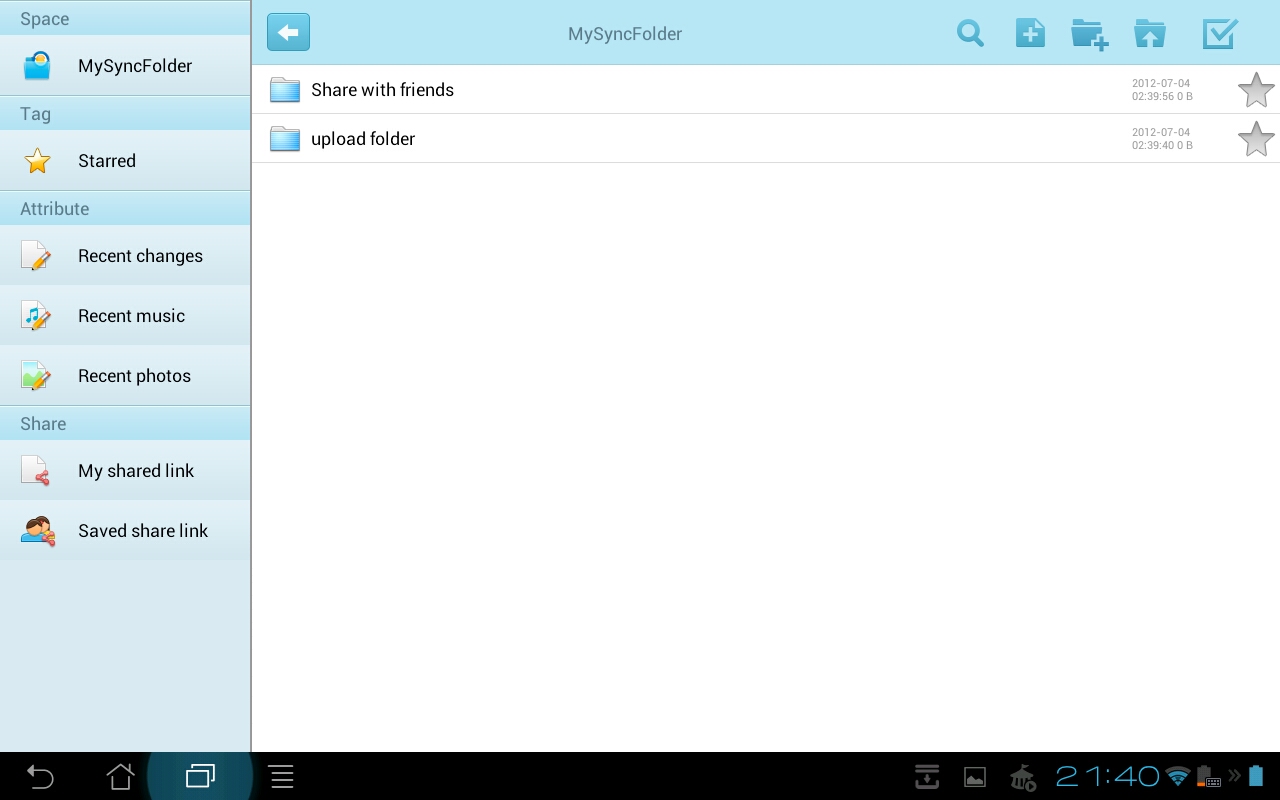View My shared link
Image resolution: width=1280 pixels, height=800 pixels.
[125, 471]
